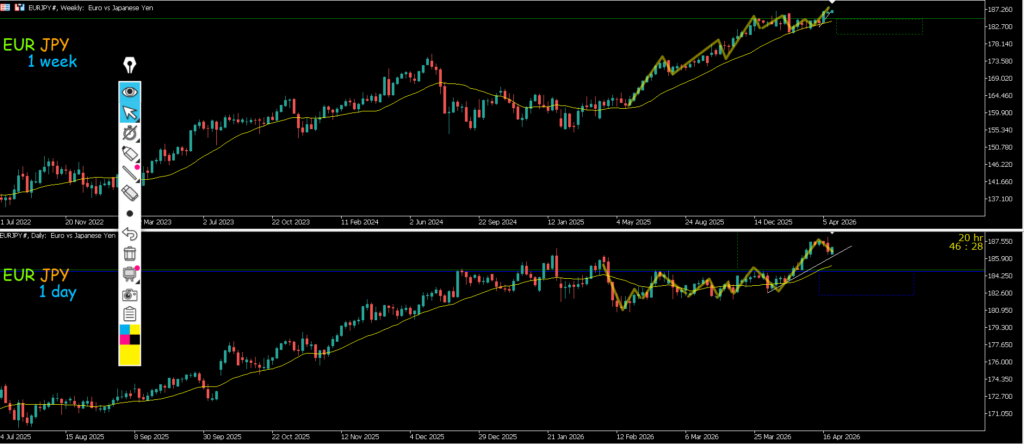Click the '1 week' label on upper chart
The image size is (1024, 444).
pos(52,62)
